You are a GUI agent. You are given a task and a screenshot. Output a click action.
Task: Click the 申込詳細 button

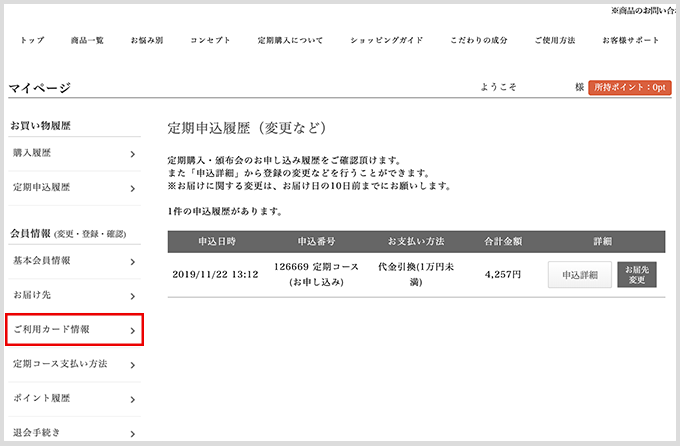click(x=580, y=275)
